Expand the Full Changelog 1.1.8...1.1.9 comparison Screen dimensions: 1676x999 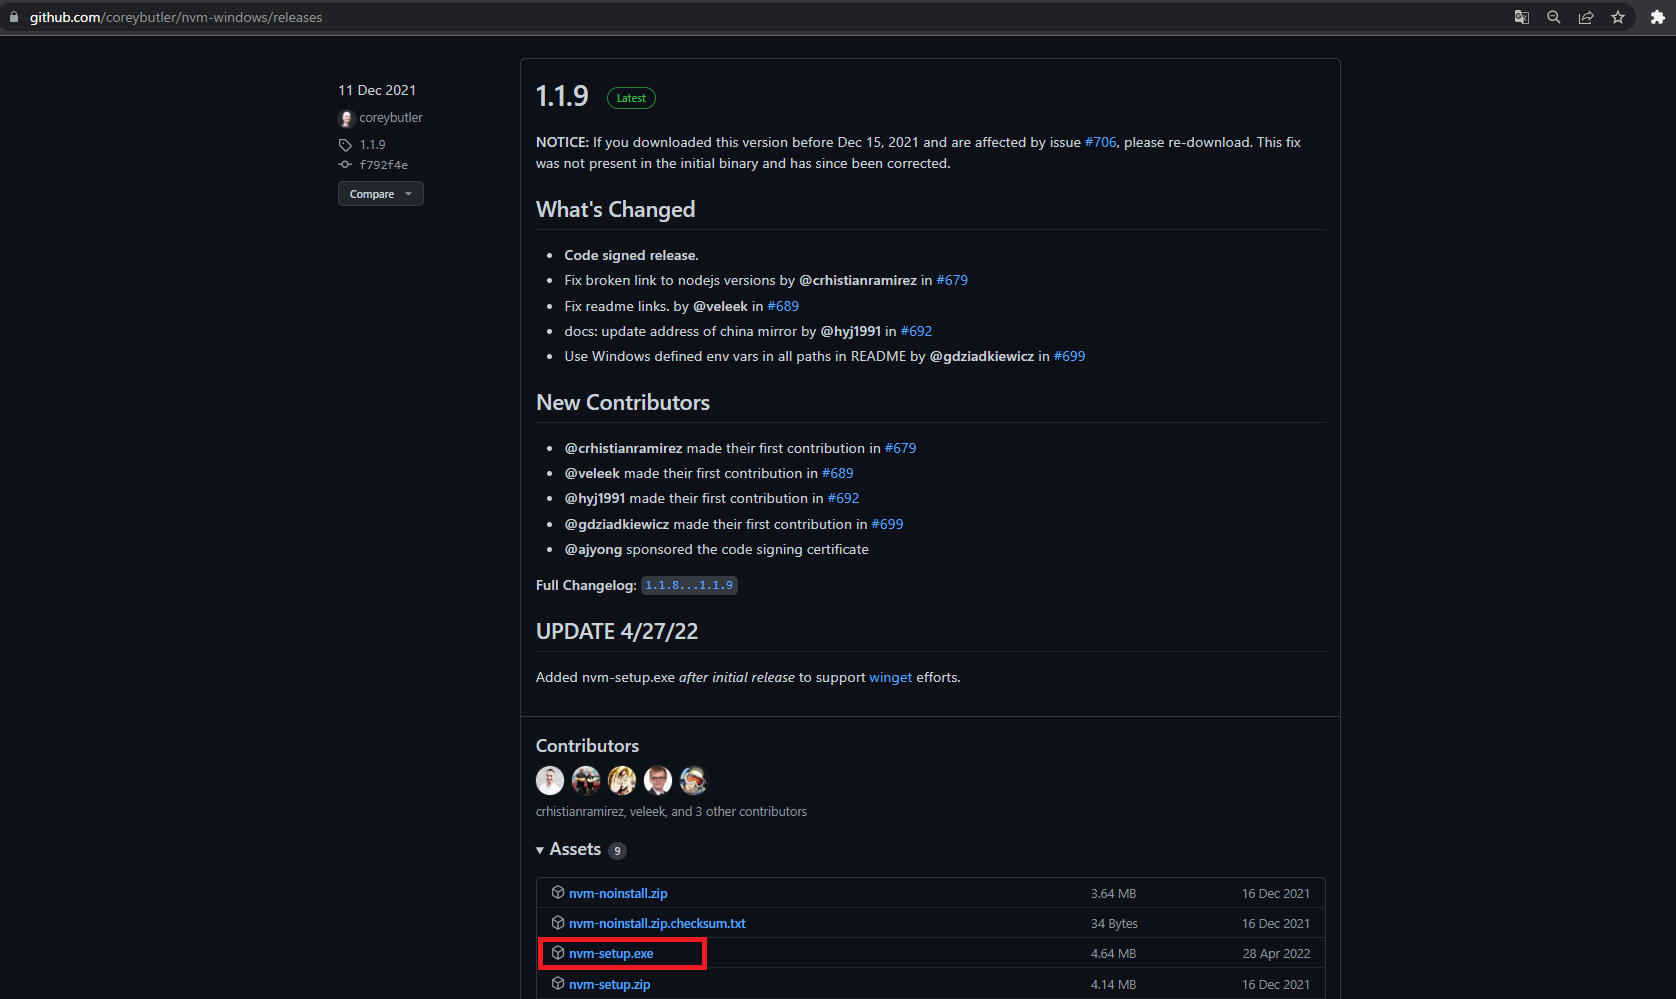click(689, 585)
